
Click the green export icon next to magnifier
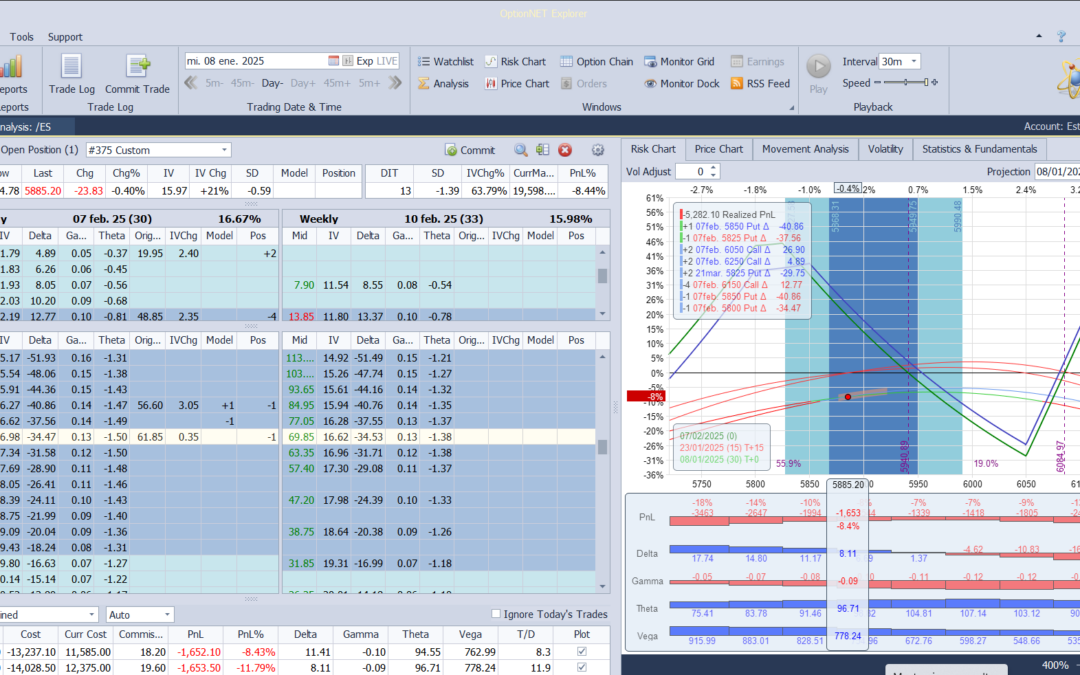click(542, 150)
